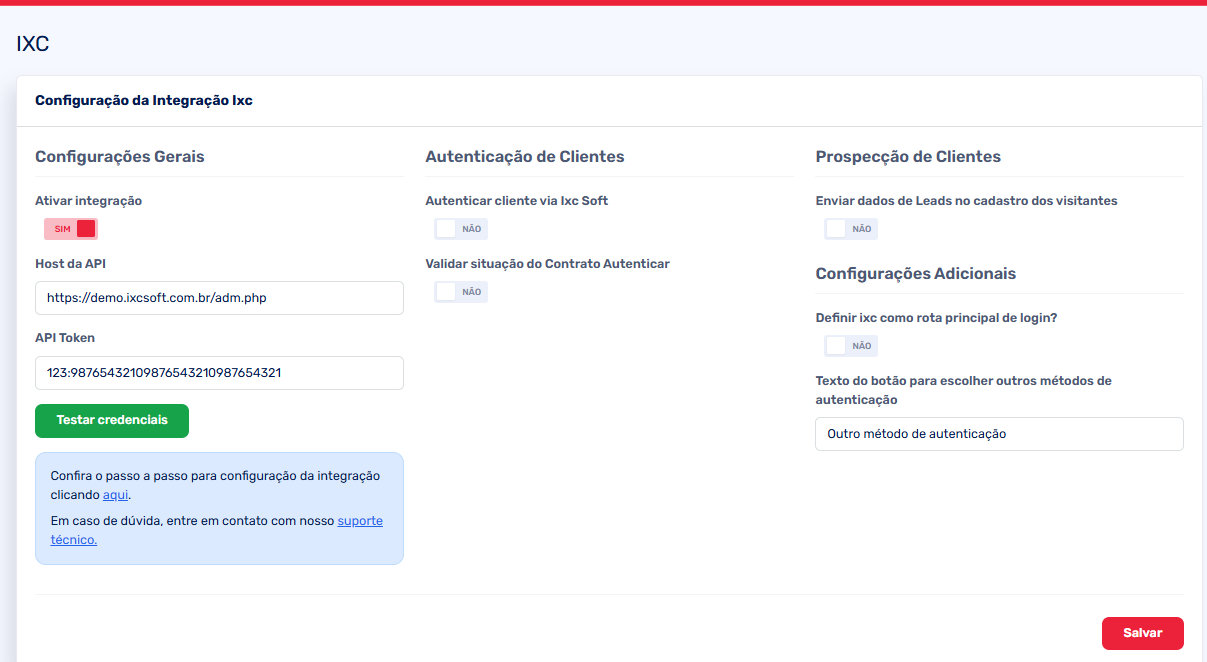Viewport: 1207px width, 662px height.
Task: Click the Configurações Gerais section heading
Action: pos(120,157)
